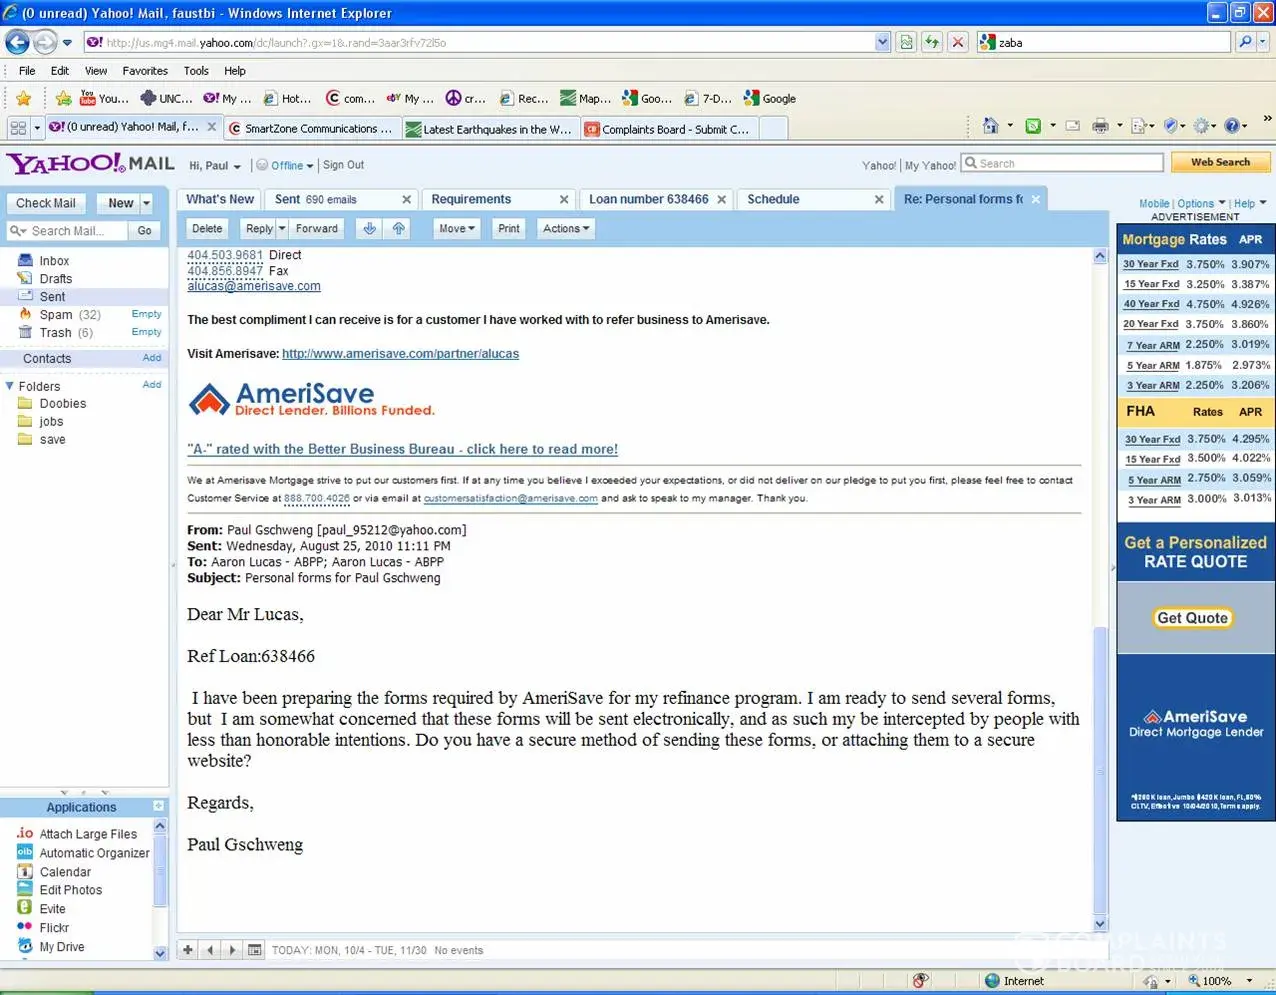Click the green RSS feeds icon
Viewport: 1276px width, 995px height.
[1033, 126]
